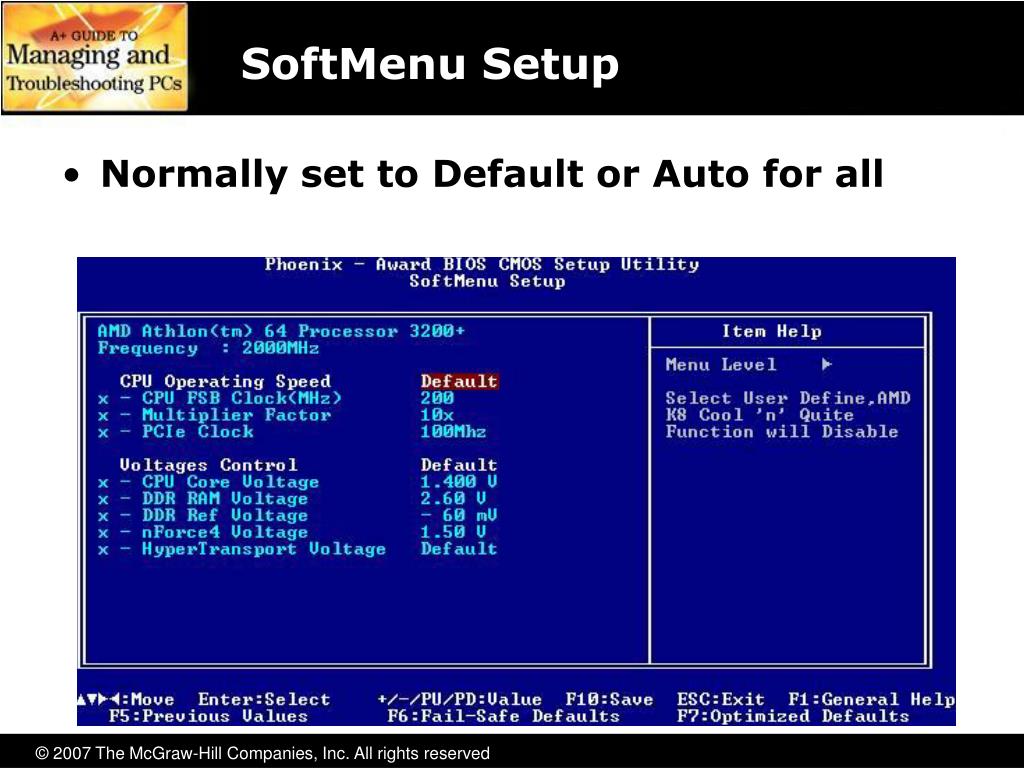Click the Menu Level arrow in Item Help
The width and height of the screenshot is (1024, 768).
(x=827, y=364)
